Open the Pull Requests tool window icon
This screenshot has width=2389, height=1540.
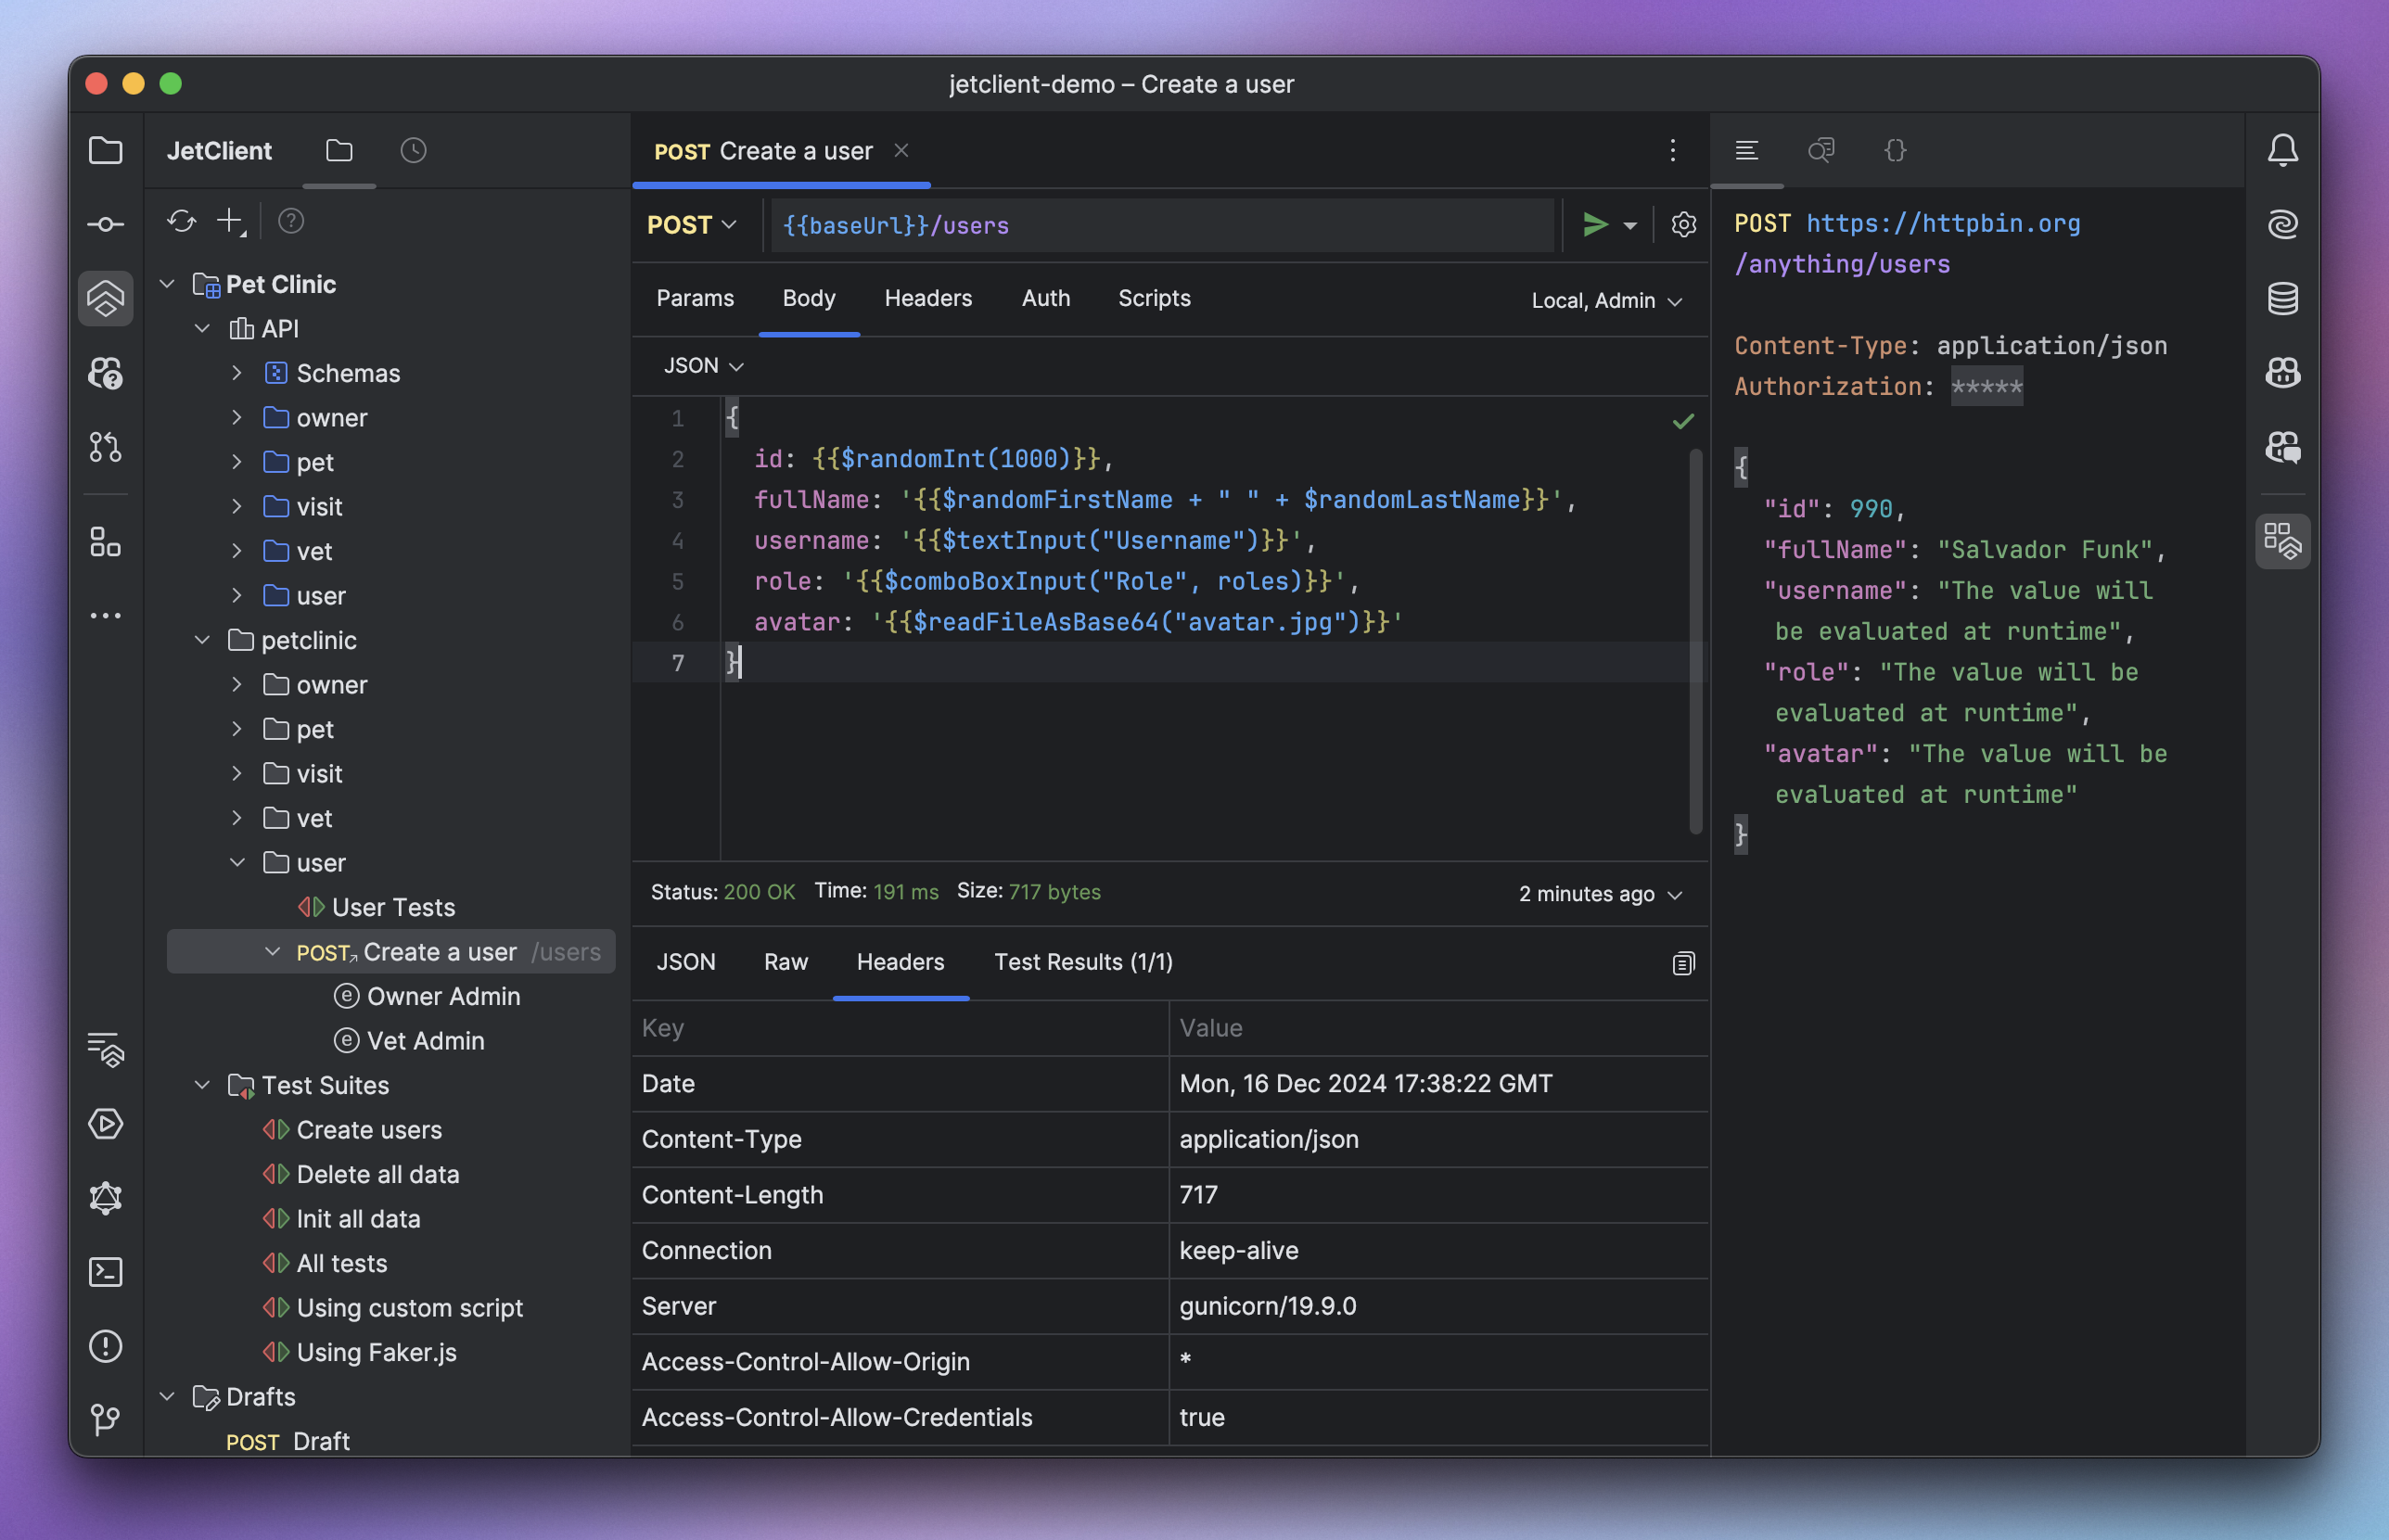[x=105, y=446]
